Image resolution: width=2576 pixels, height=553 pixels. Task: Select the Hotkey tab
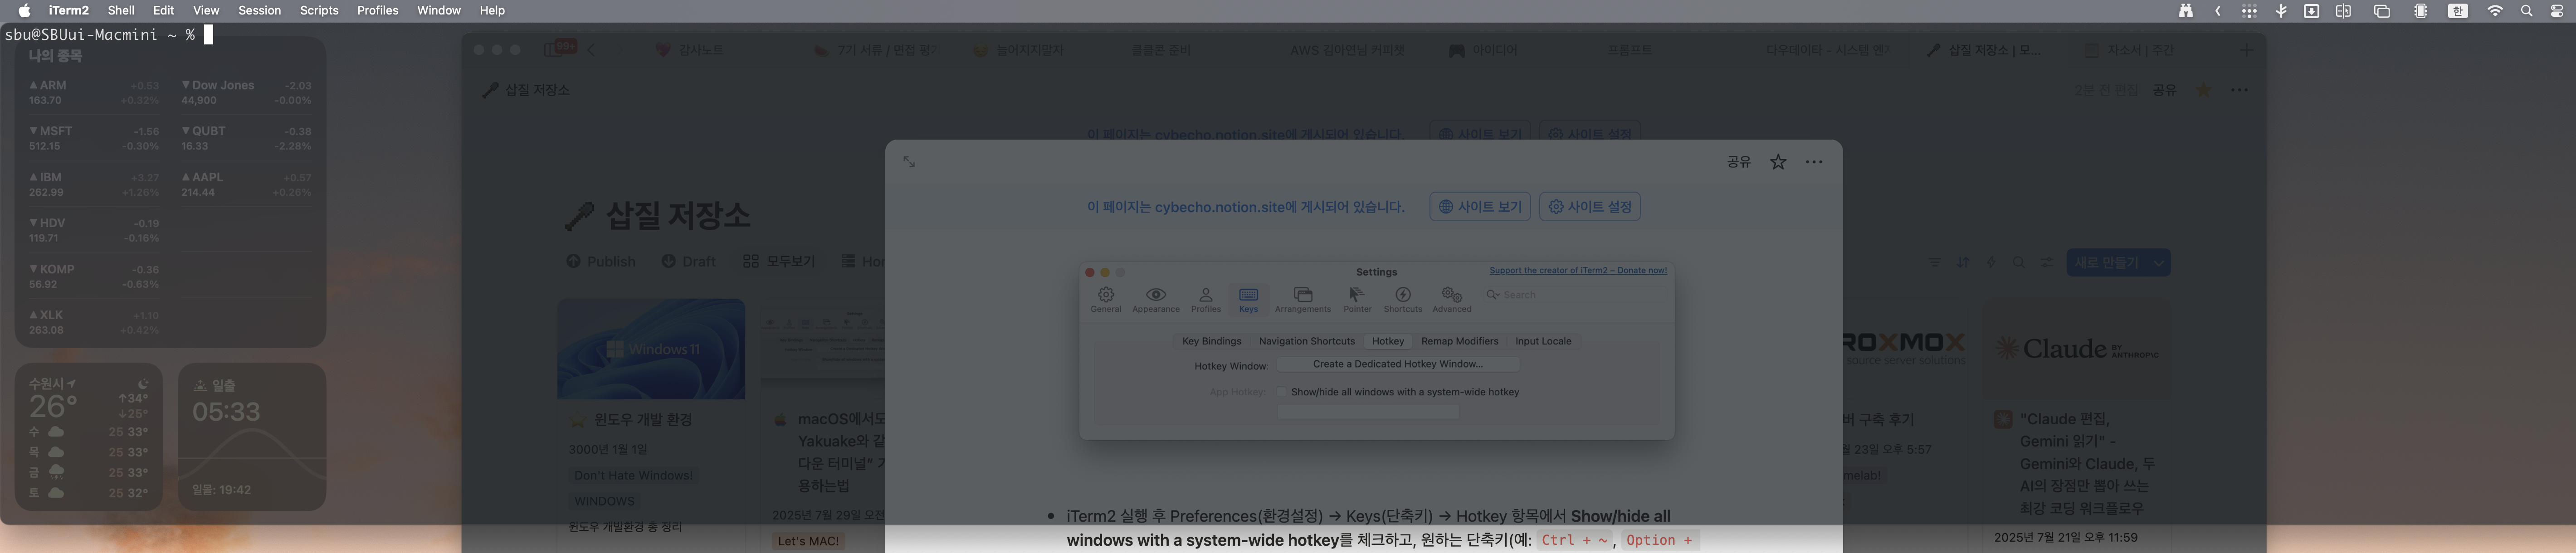[1387, 341]
